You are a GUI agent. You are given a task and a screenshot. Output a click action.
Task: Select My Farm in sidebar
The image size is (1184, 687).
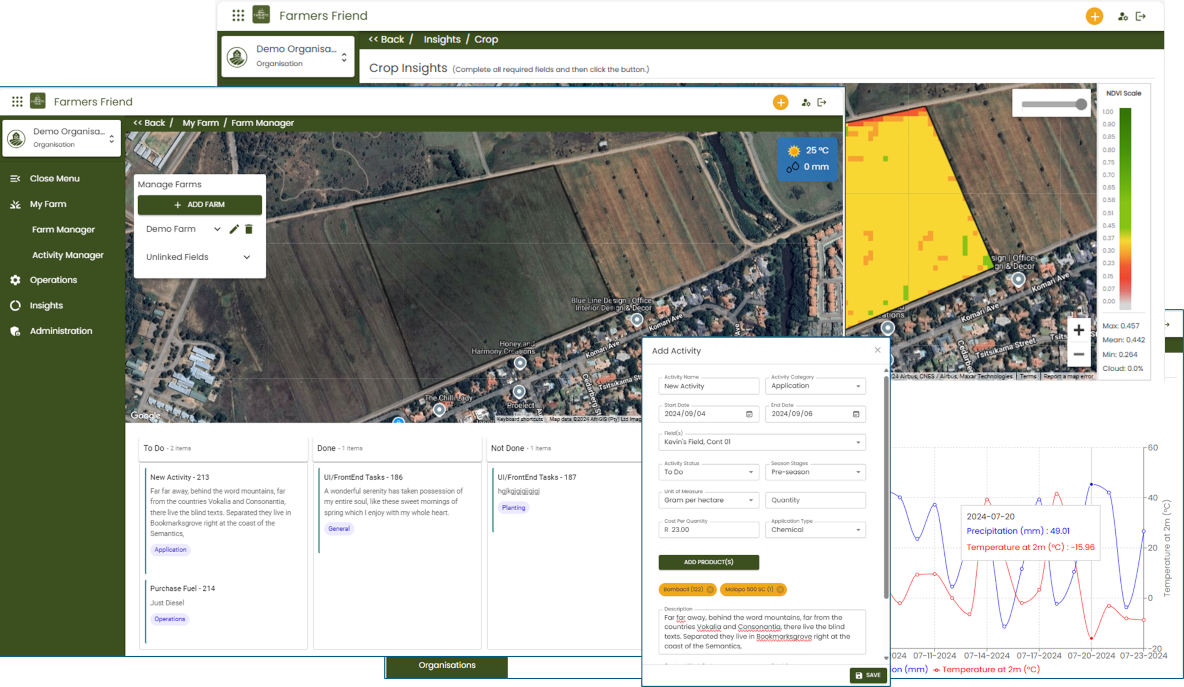click(48, 205)
